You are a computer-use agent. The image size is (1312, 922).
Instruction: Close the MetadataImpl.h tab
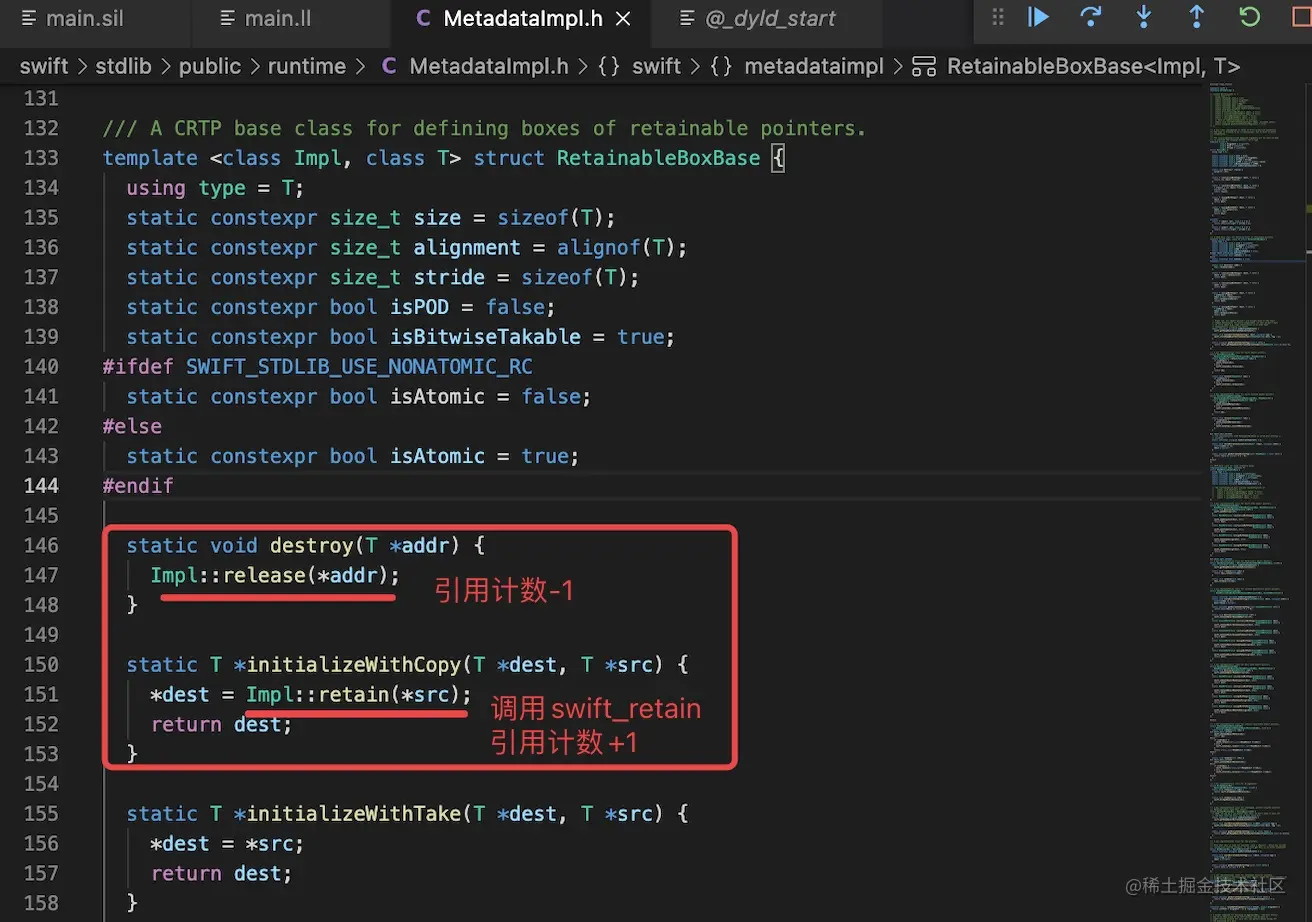click(x=623, y=18)
